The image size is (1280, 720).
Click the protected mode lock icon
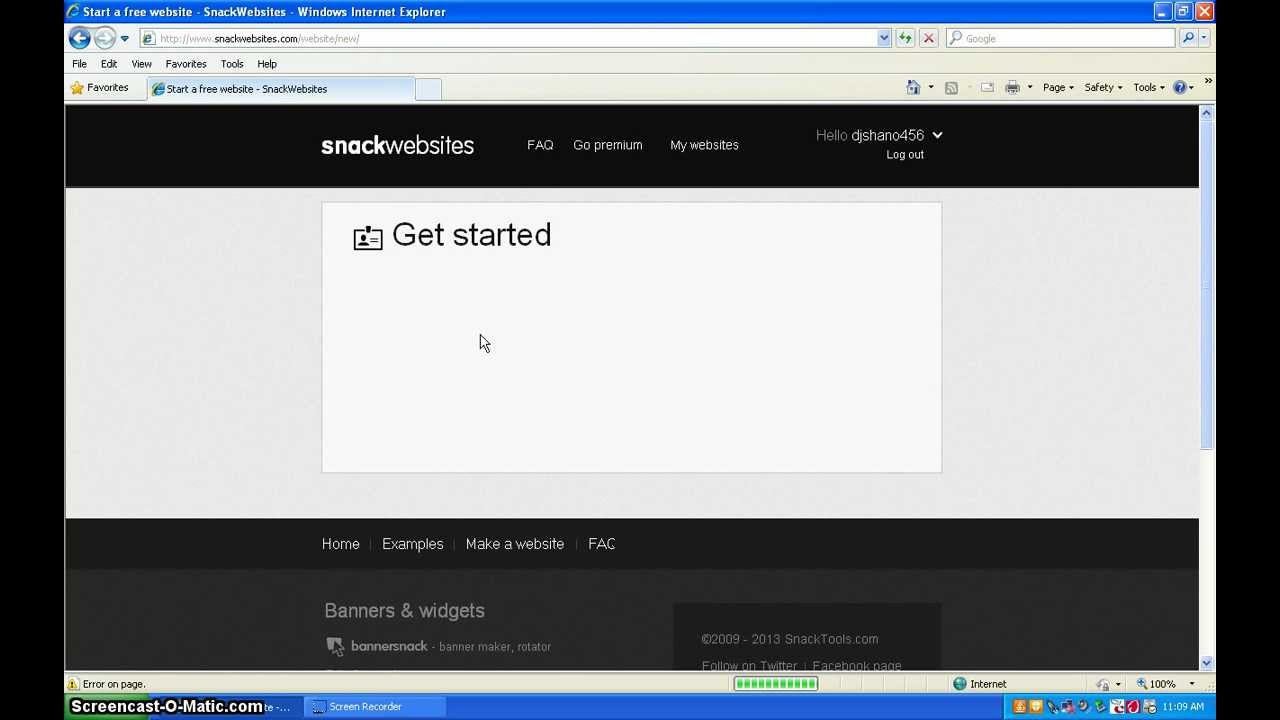click(1103, 684)
